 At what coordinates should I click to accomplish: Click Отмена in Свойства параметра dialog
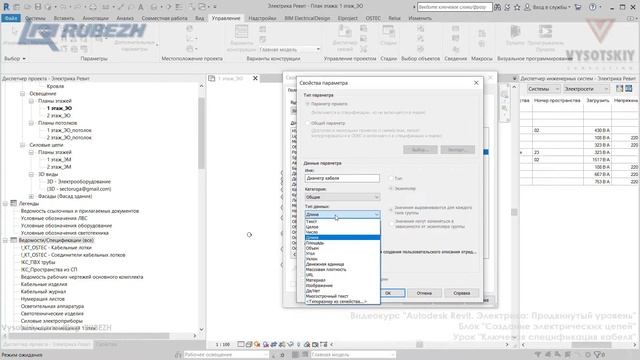[x=424, y=293]
